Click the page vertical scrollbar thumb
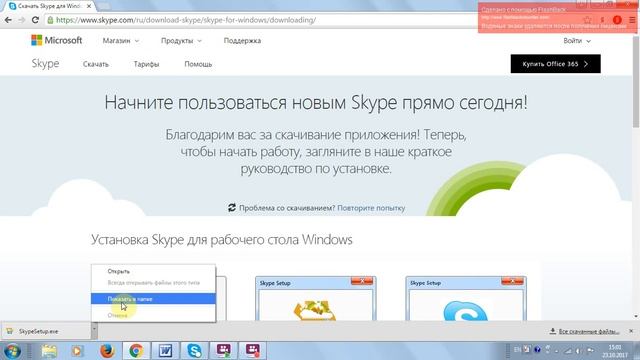This screenshot has width=640, height=360. click(636, 82)
